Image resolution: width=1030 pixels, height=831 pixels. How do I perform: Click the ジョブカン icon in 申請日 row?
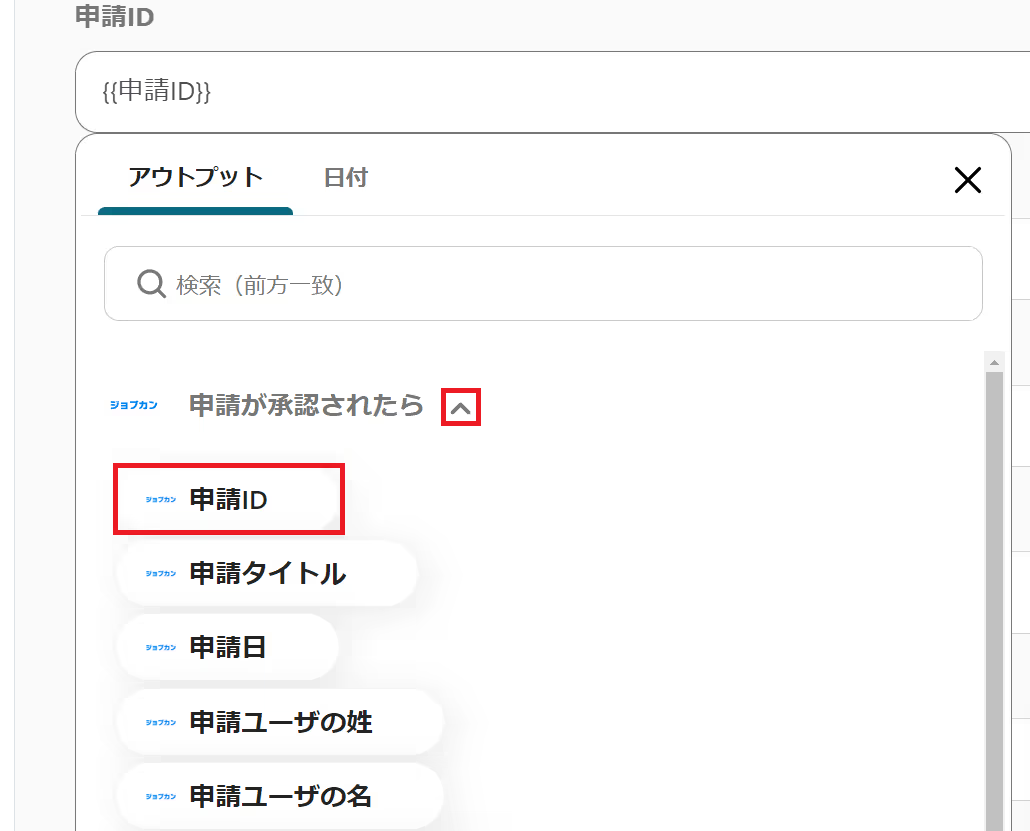[161, 648]
